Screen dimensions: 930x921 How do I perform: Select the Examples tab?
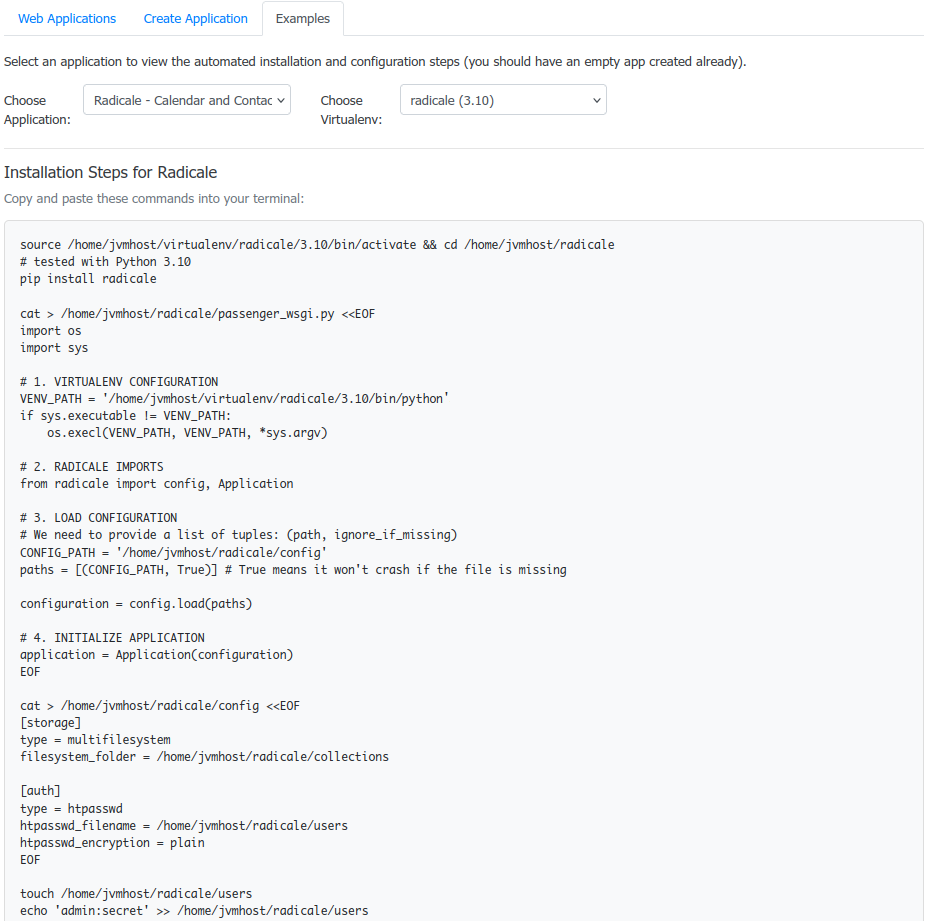[x=302, y=19]
